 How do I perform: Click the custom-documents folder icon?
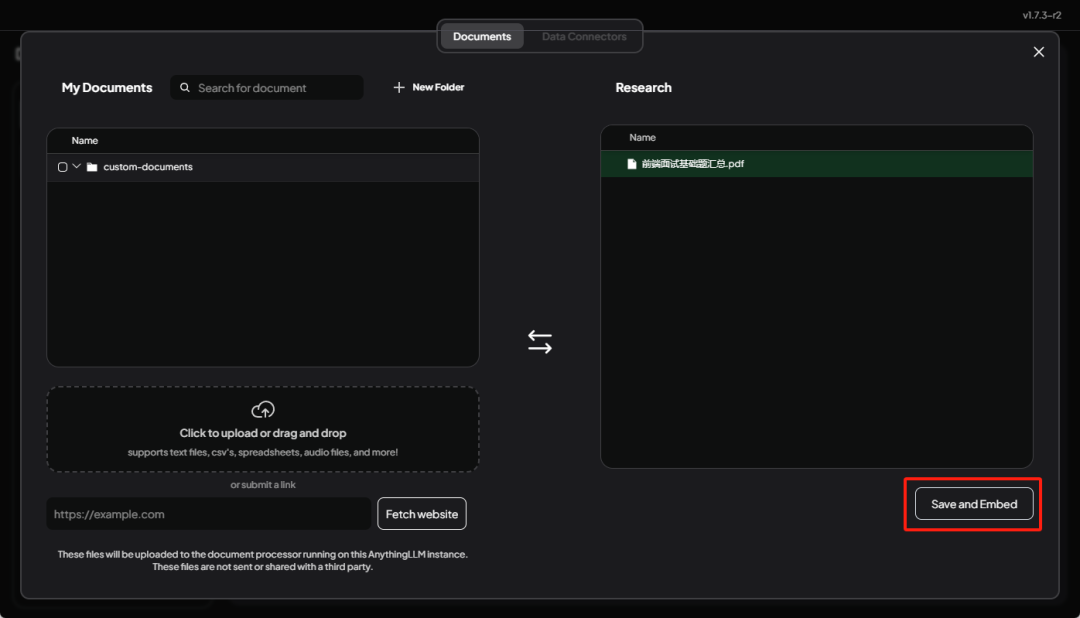[92, 167]
